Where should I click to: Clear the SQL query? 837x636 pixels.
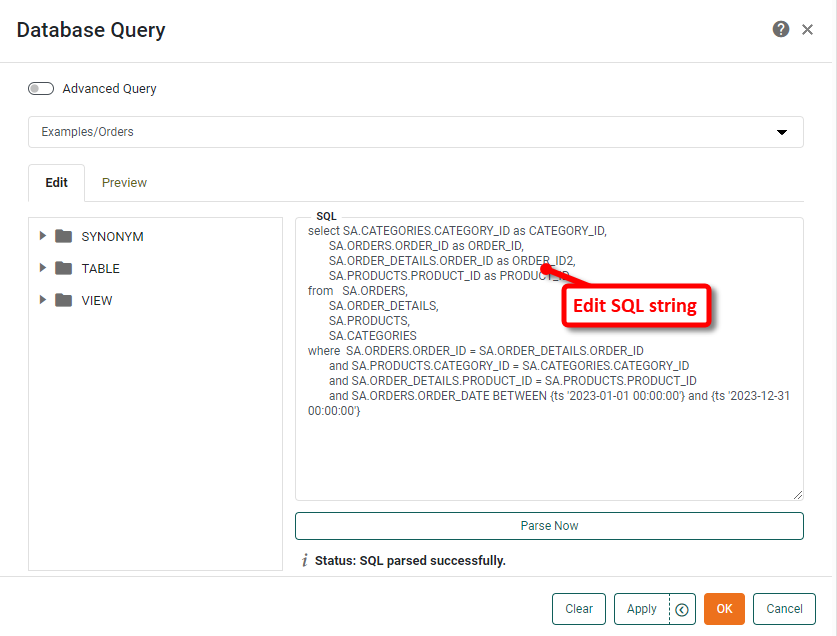(x=578, y=608)
